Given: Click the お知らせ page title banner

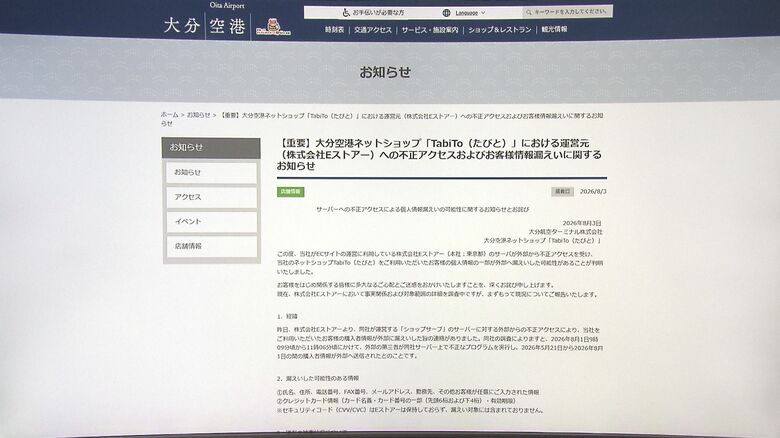Looking at the screenshot, I should 385,72.
